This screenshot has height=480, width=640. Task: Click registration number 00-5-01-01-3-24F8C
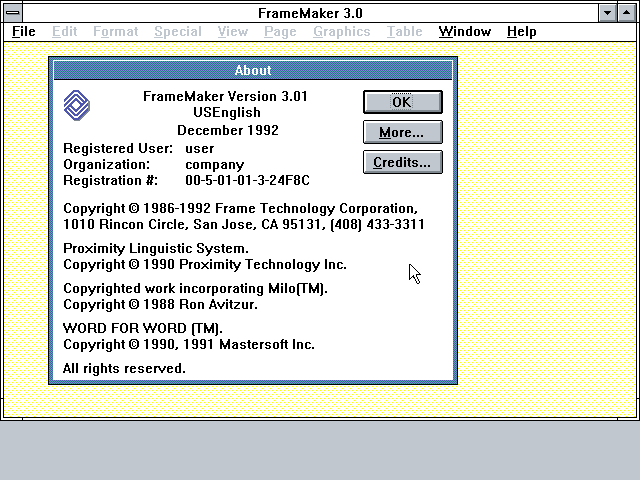tap(247, 180)
